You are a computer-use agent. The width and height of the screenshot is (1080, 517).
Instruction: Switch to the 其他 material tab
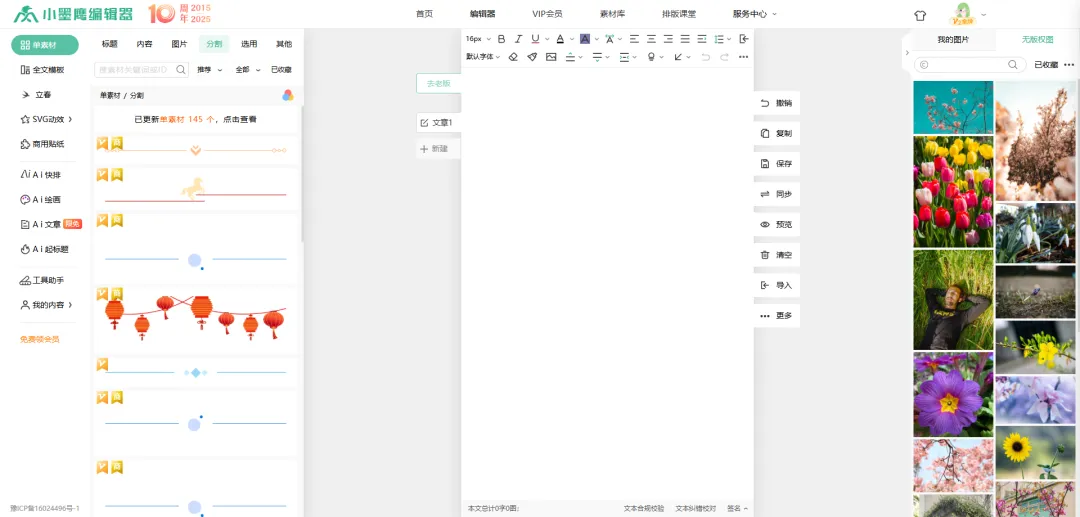pos(284,44)
